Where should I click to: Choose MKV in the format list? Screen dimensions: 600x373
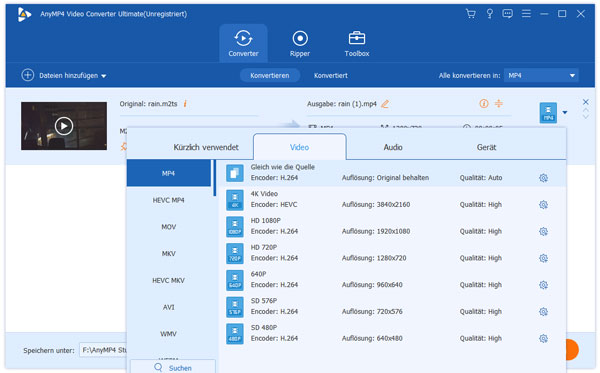[169, 254]
